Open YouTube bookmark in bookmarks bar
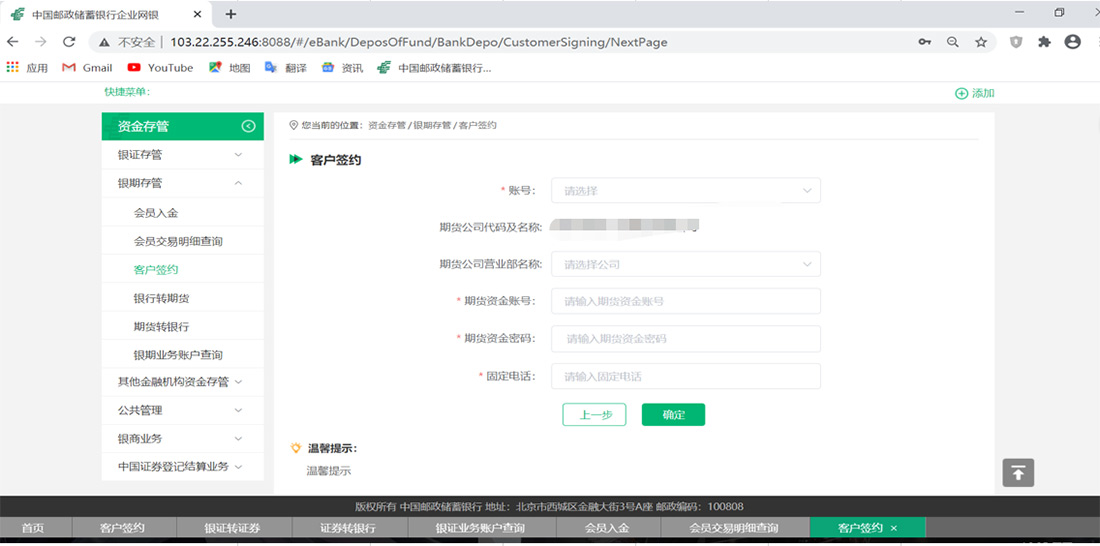1100x546 pixels. [x=160, y=68]
